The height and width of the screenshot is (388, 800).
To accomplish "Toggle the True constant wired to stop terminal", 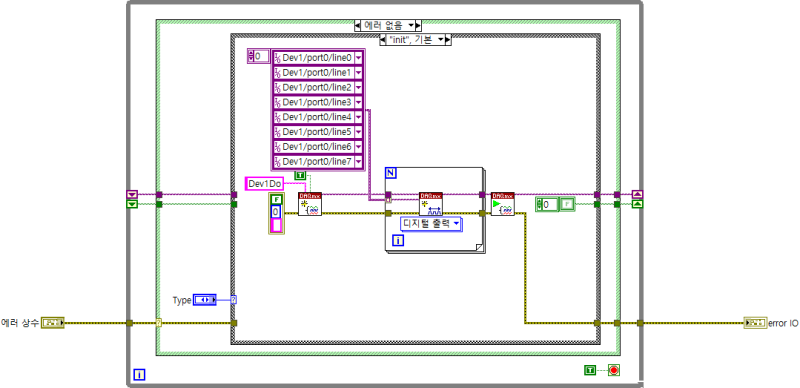I will (x=590, y=370).
